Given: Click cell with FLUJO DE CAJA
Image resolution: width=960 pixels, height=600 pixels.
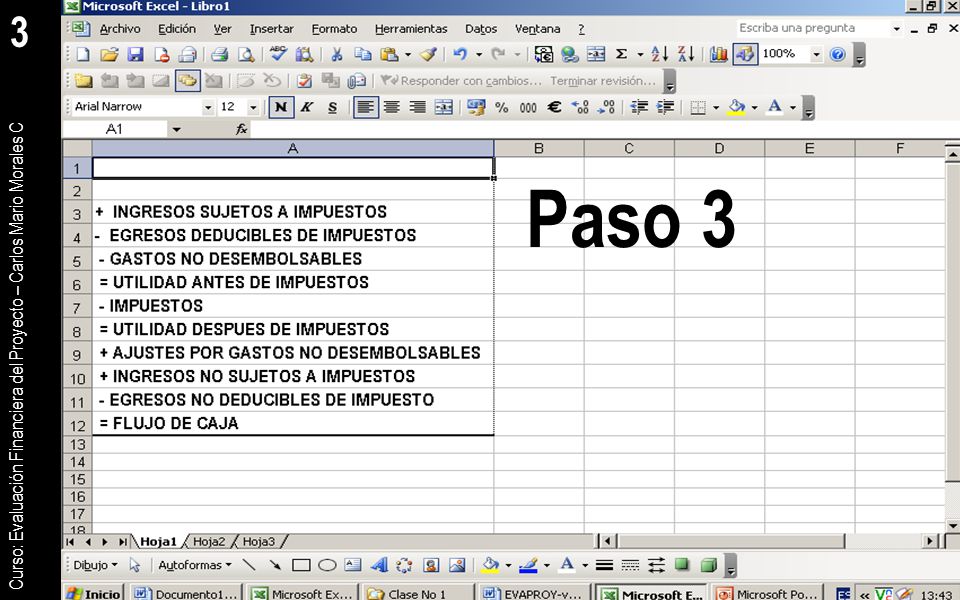Looking at the screenshot, I should tap(293, 423).
